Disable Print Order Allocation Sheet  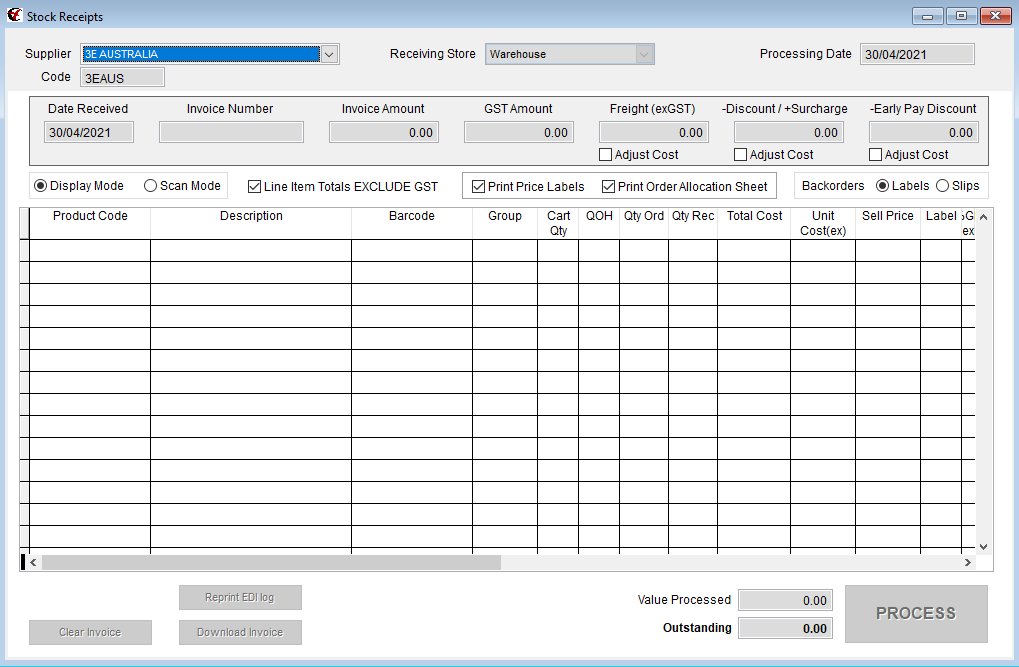(x=607, y=186)
